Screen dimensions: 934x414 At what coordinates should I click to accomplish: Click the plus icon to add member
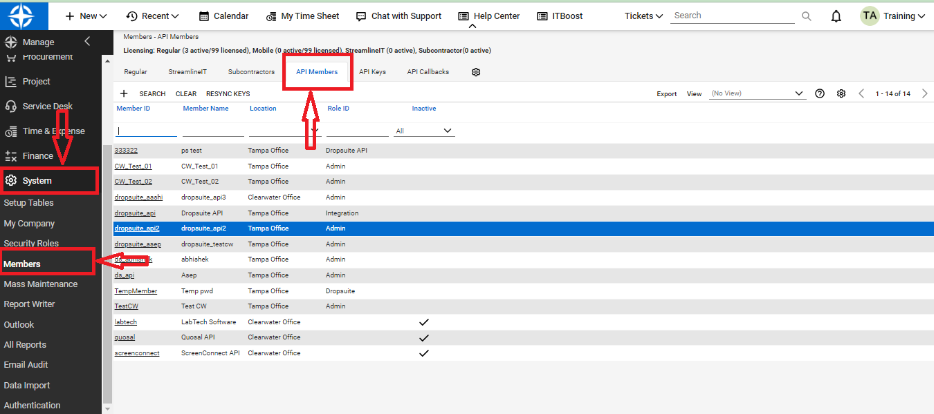coord(124,93)
